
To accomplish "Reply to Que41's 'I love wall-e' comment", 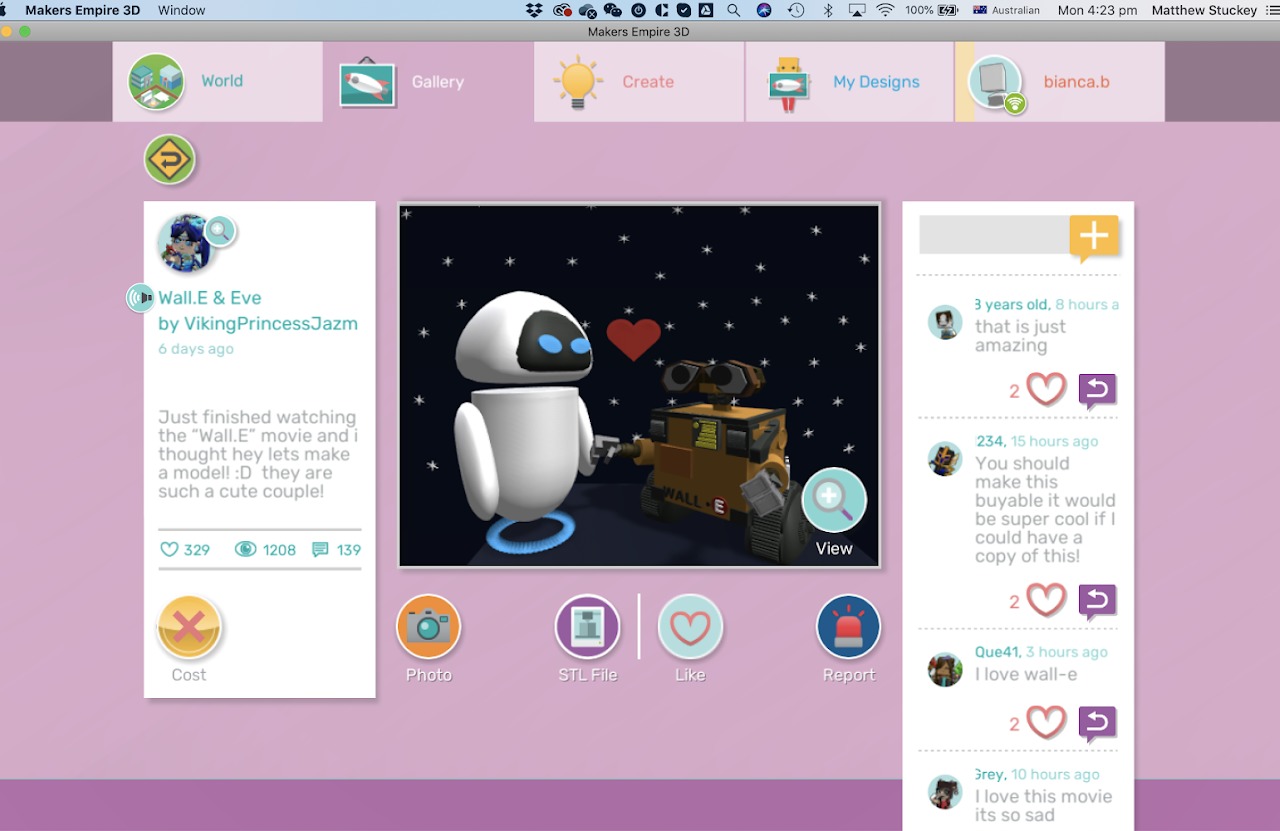I will 1097,724.
